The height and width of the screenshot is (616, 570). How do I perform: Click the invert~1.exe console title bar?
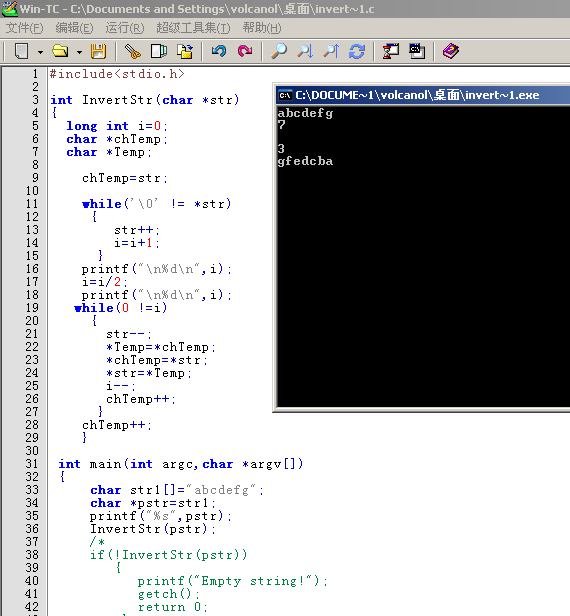click(423, 95)
